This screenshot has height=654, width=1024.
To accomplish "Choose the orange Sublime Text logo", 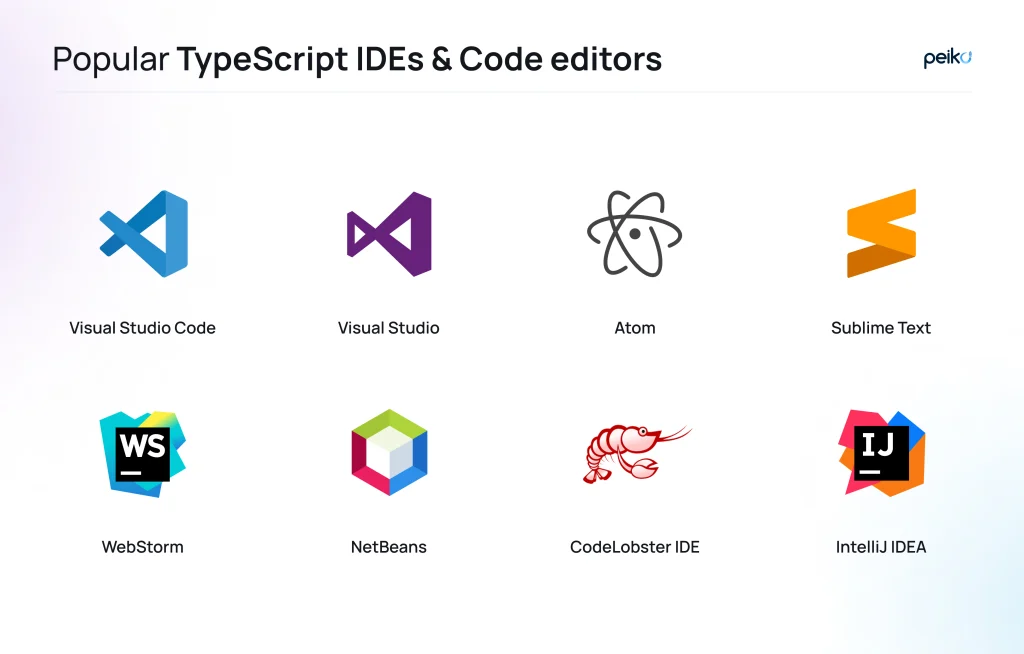I will 882,233.
